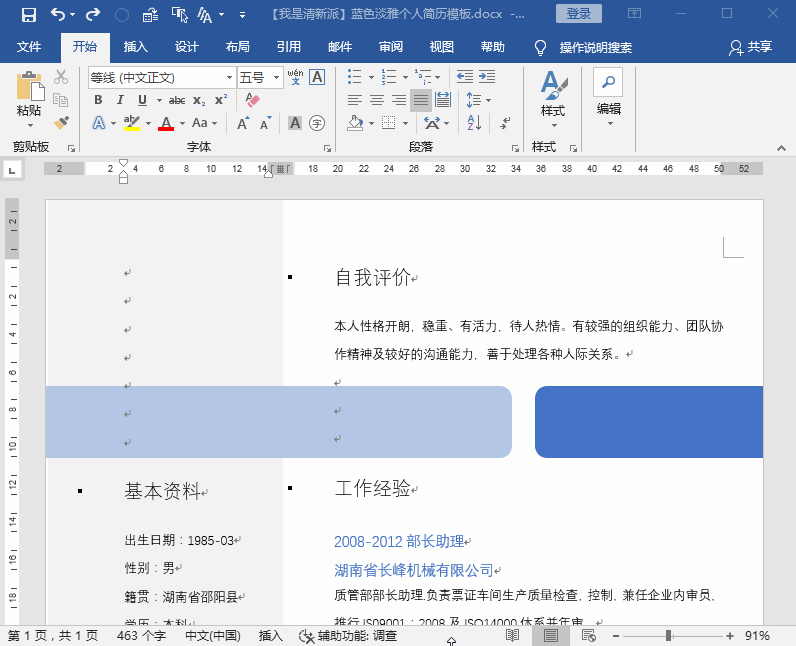The width and height of the screenshot is (796, 646).
Task: Select the Web Layout view in status bar
Action: pos(588,635)
